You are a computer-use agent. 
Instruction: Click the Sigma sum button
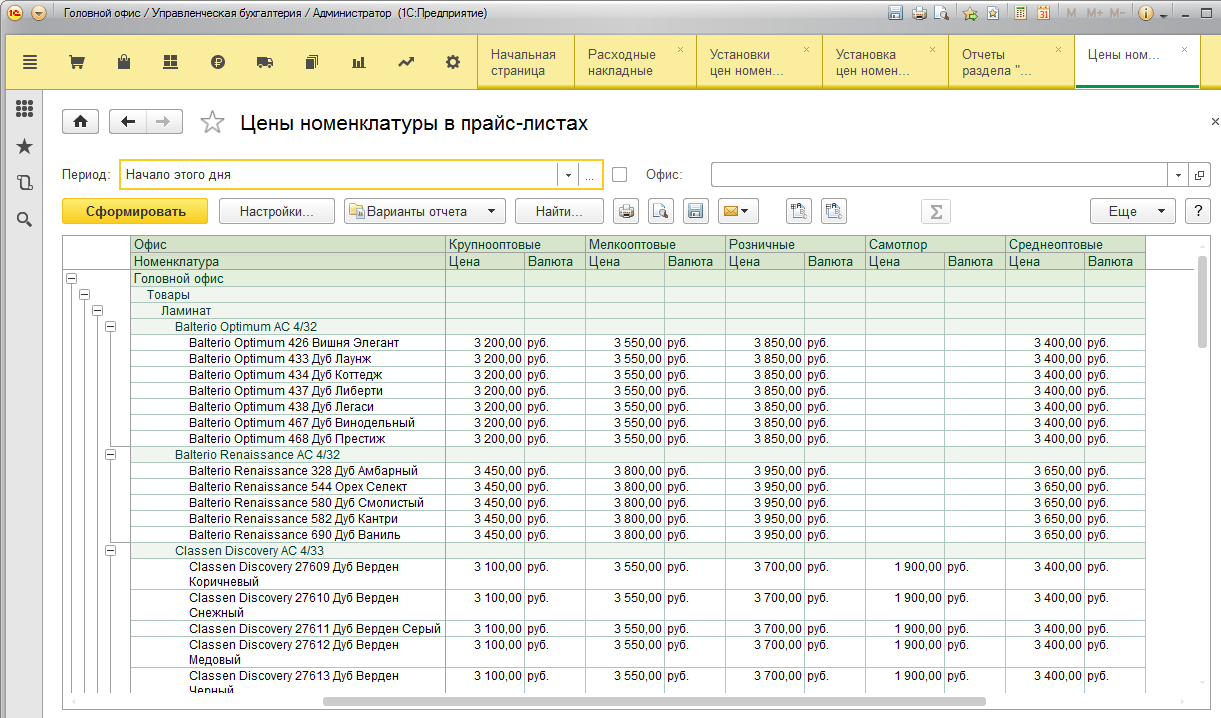[x=936, y=211]
